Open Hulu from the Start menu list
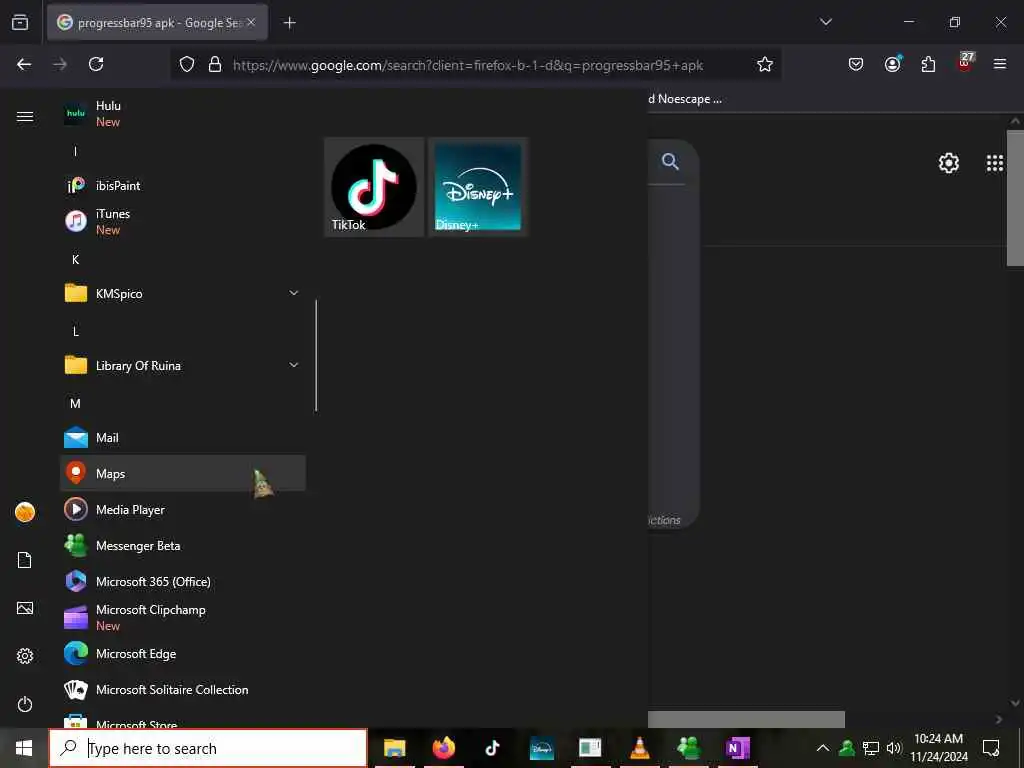Viewport: 1024px width, 768px height. 182,114
